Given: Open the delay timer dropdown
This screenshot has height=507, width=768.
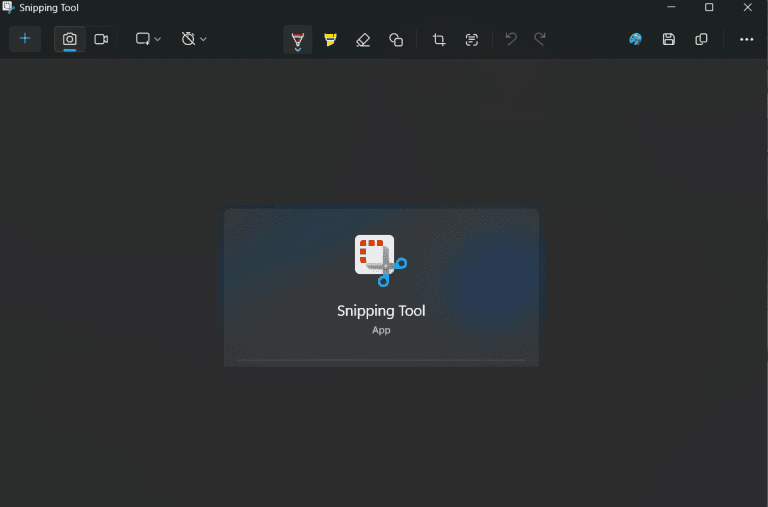Looking at the screenshot, I should [x=194, y=39].
